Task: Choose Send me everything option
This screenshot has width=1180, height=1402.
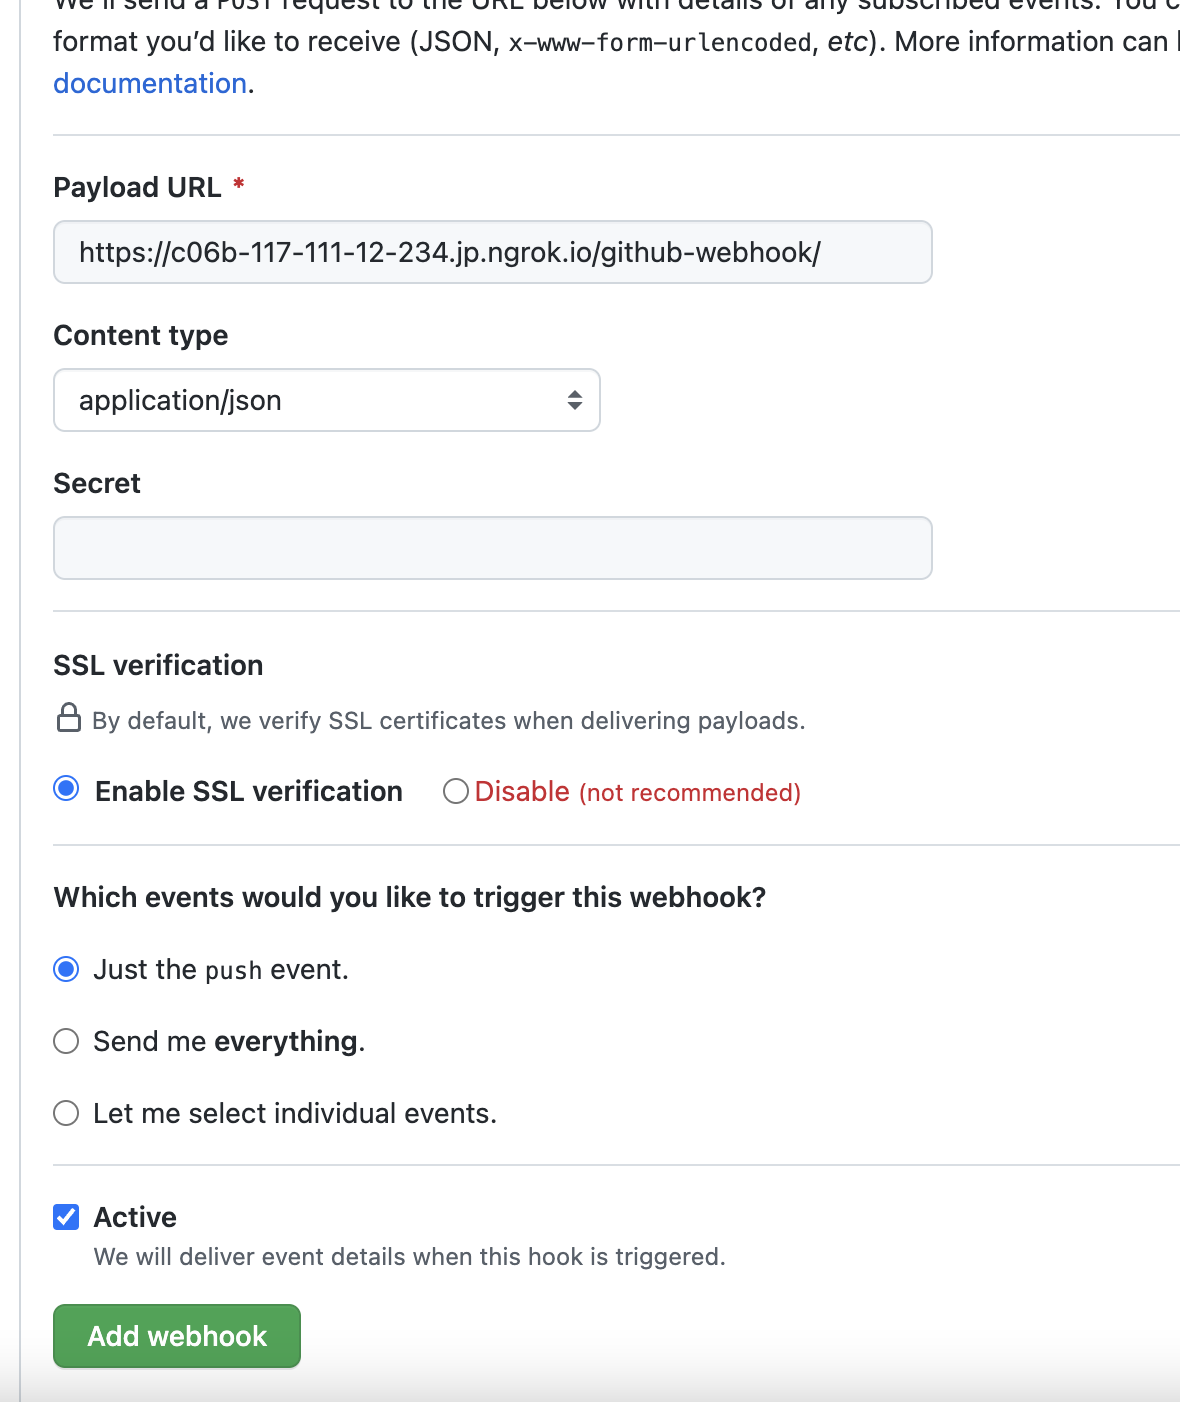Action: 67,1041
